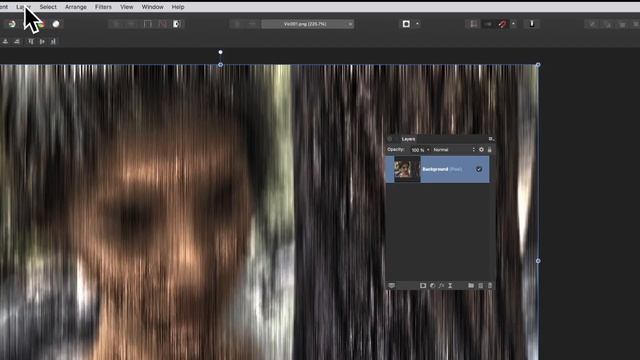The width and height of the screenshot is (640, 360).
Task: Click the right-middle selection handle
Action: pyautogui.click(x=538, y=261)
